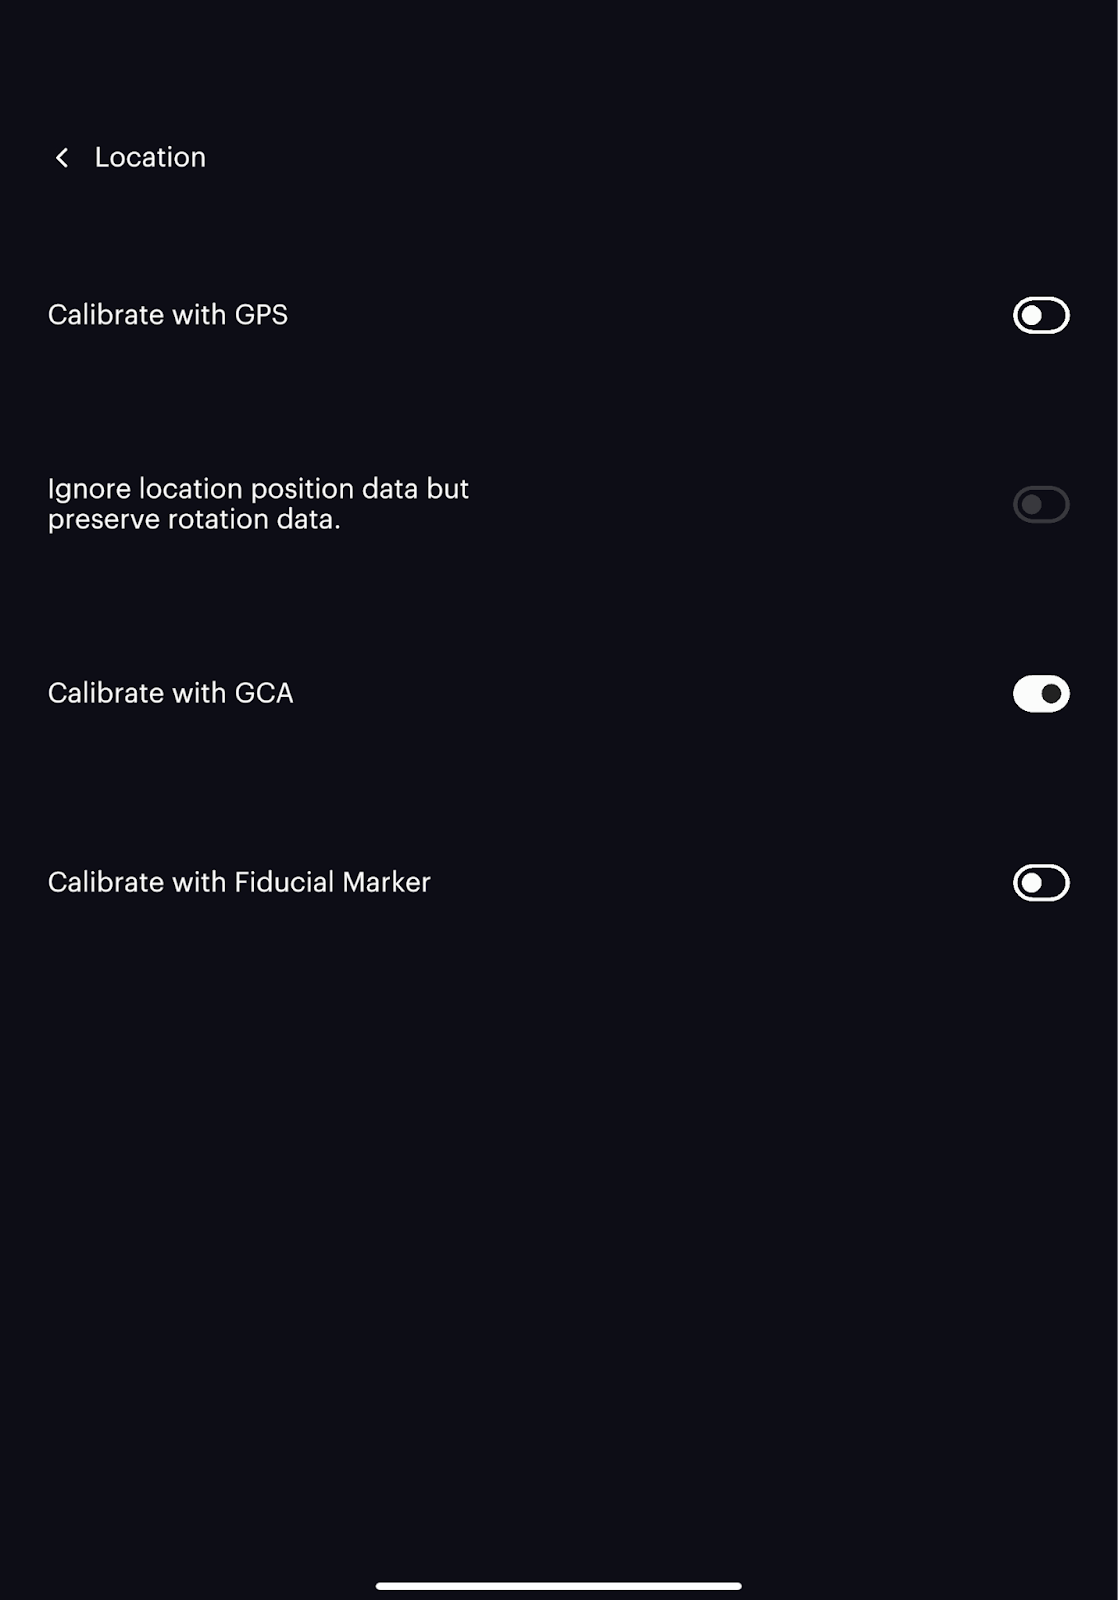The height and width of the screenshot is (1600, 1118).
Task: Click the Location header title
Action: click(x=150, y=157)
